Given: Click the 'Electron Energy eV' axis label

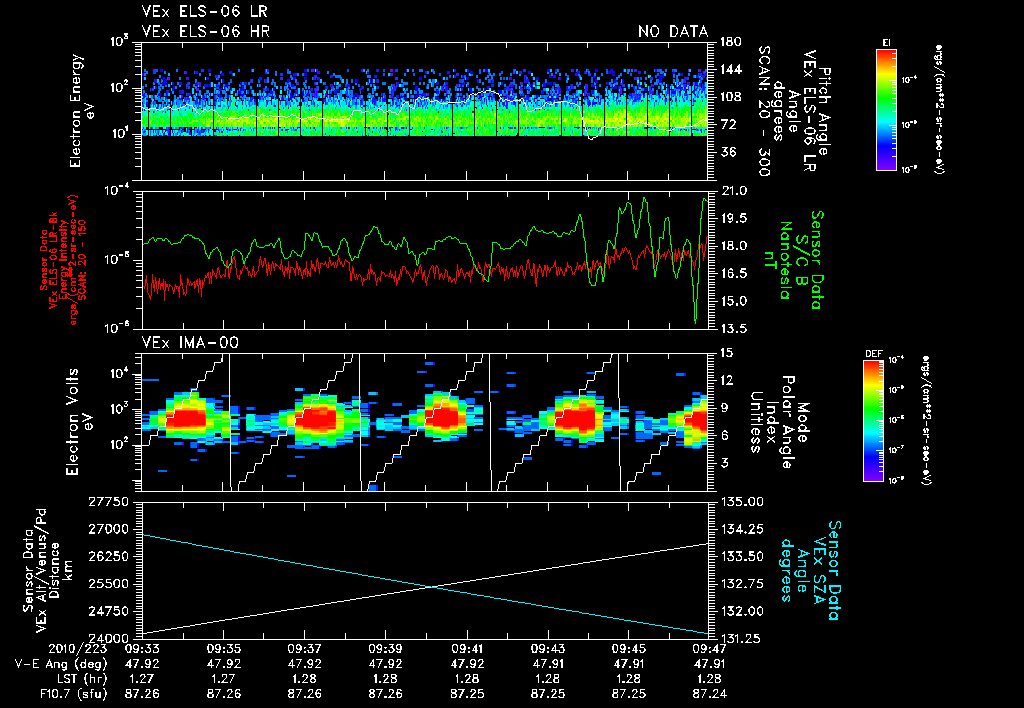Looking at the screenshot, I should tap(82, 111).
